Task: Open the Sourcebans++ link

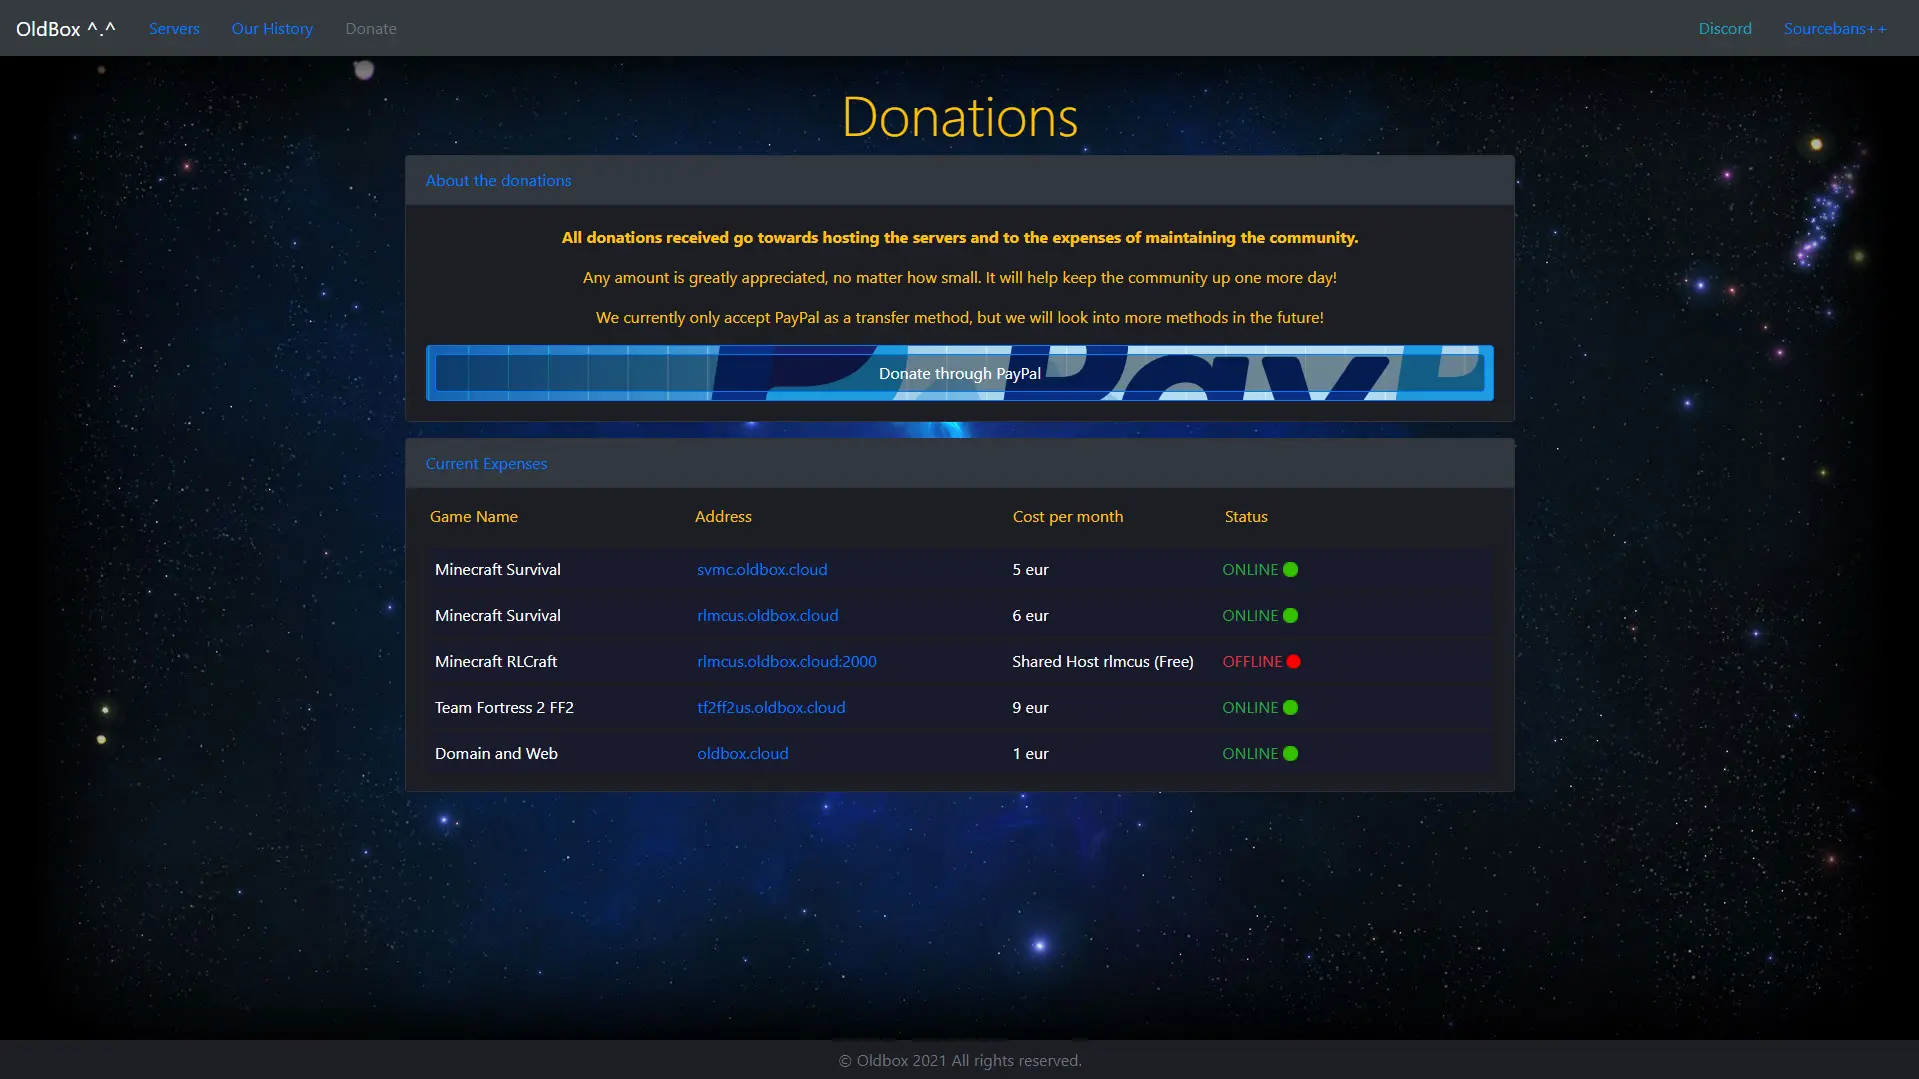Action: point(1834,29)
